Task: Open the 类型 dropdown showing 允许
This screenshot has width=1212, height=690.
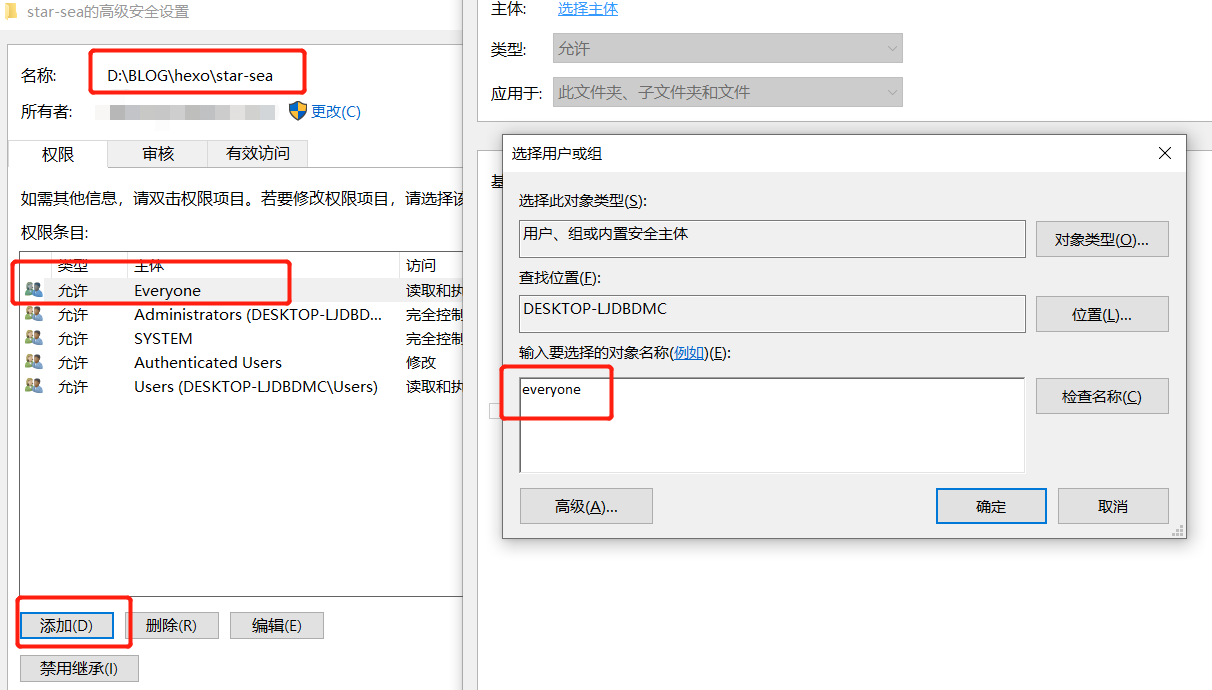Action: (x=727, y=48)
